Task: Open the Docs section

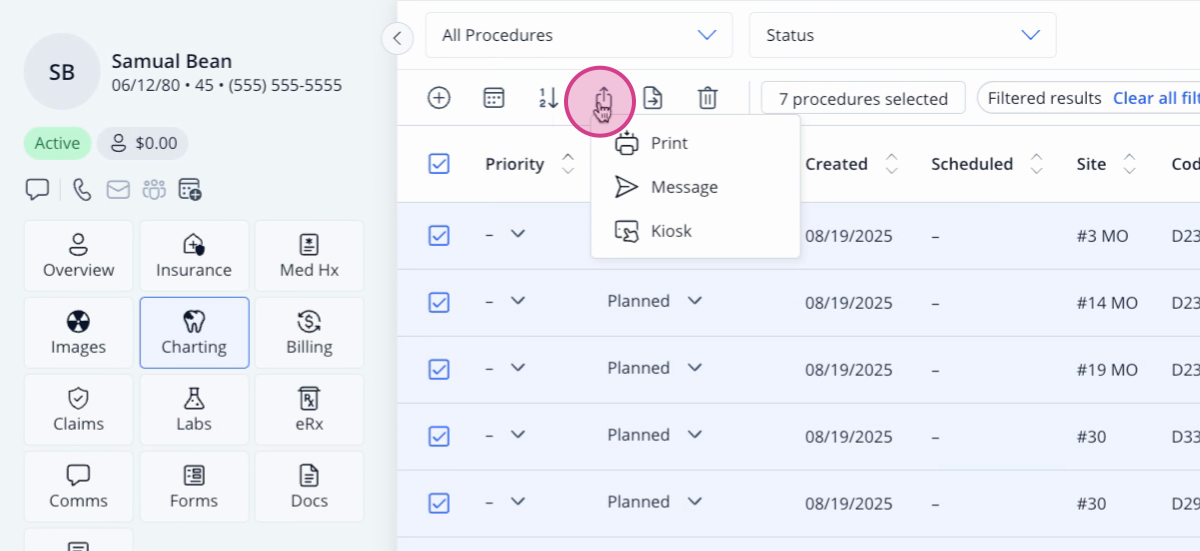Action: [309, 487]
